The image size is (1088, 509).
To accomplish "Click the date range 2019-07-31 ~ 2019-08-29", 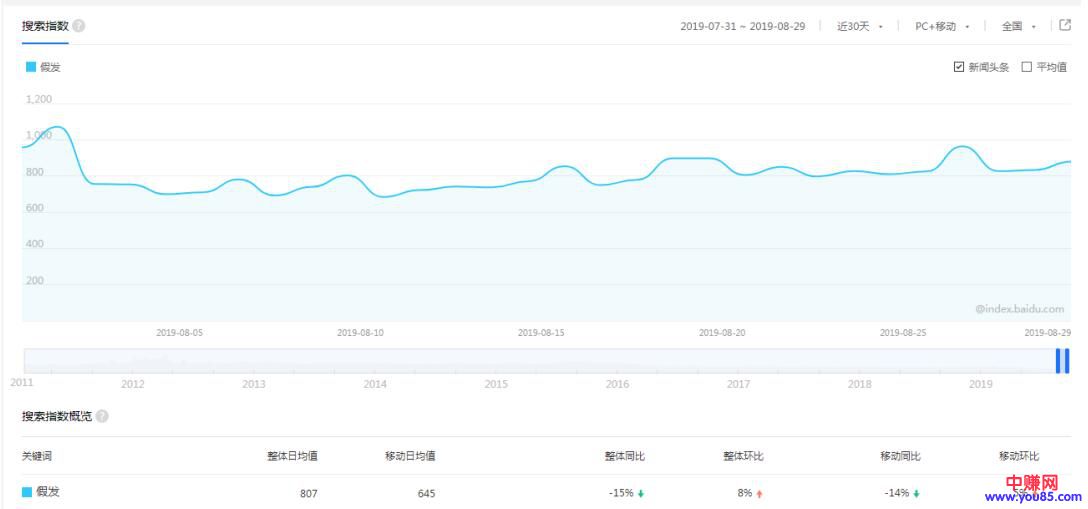I will [742, 27].
